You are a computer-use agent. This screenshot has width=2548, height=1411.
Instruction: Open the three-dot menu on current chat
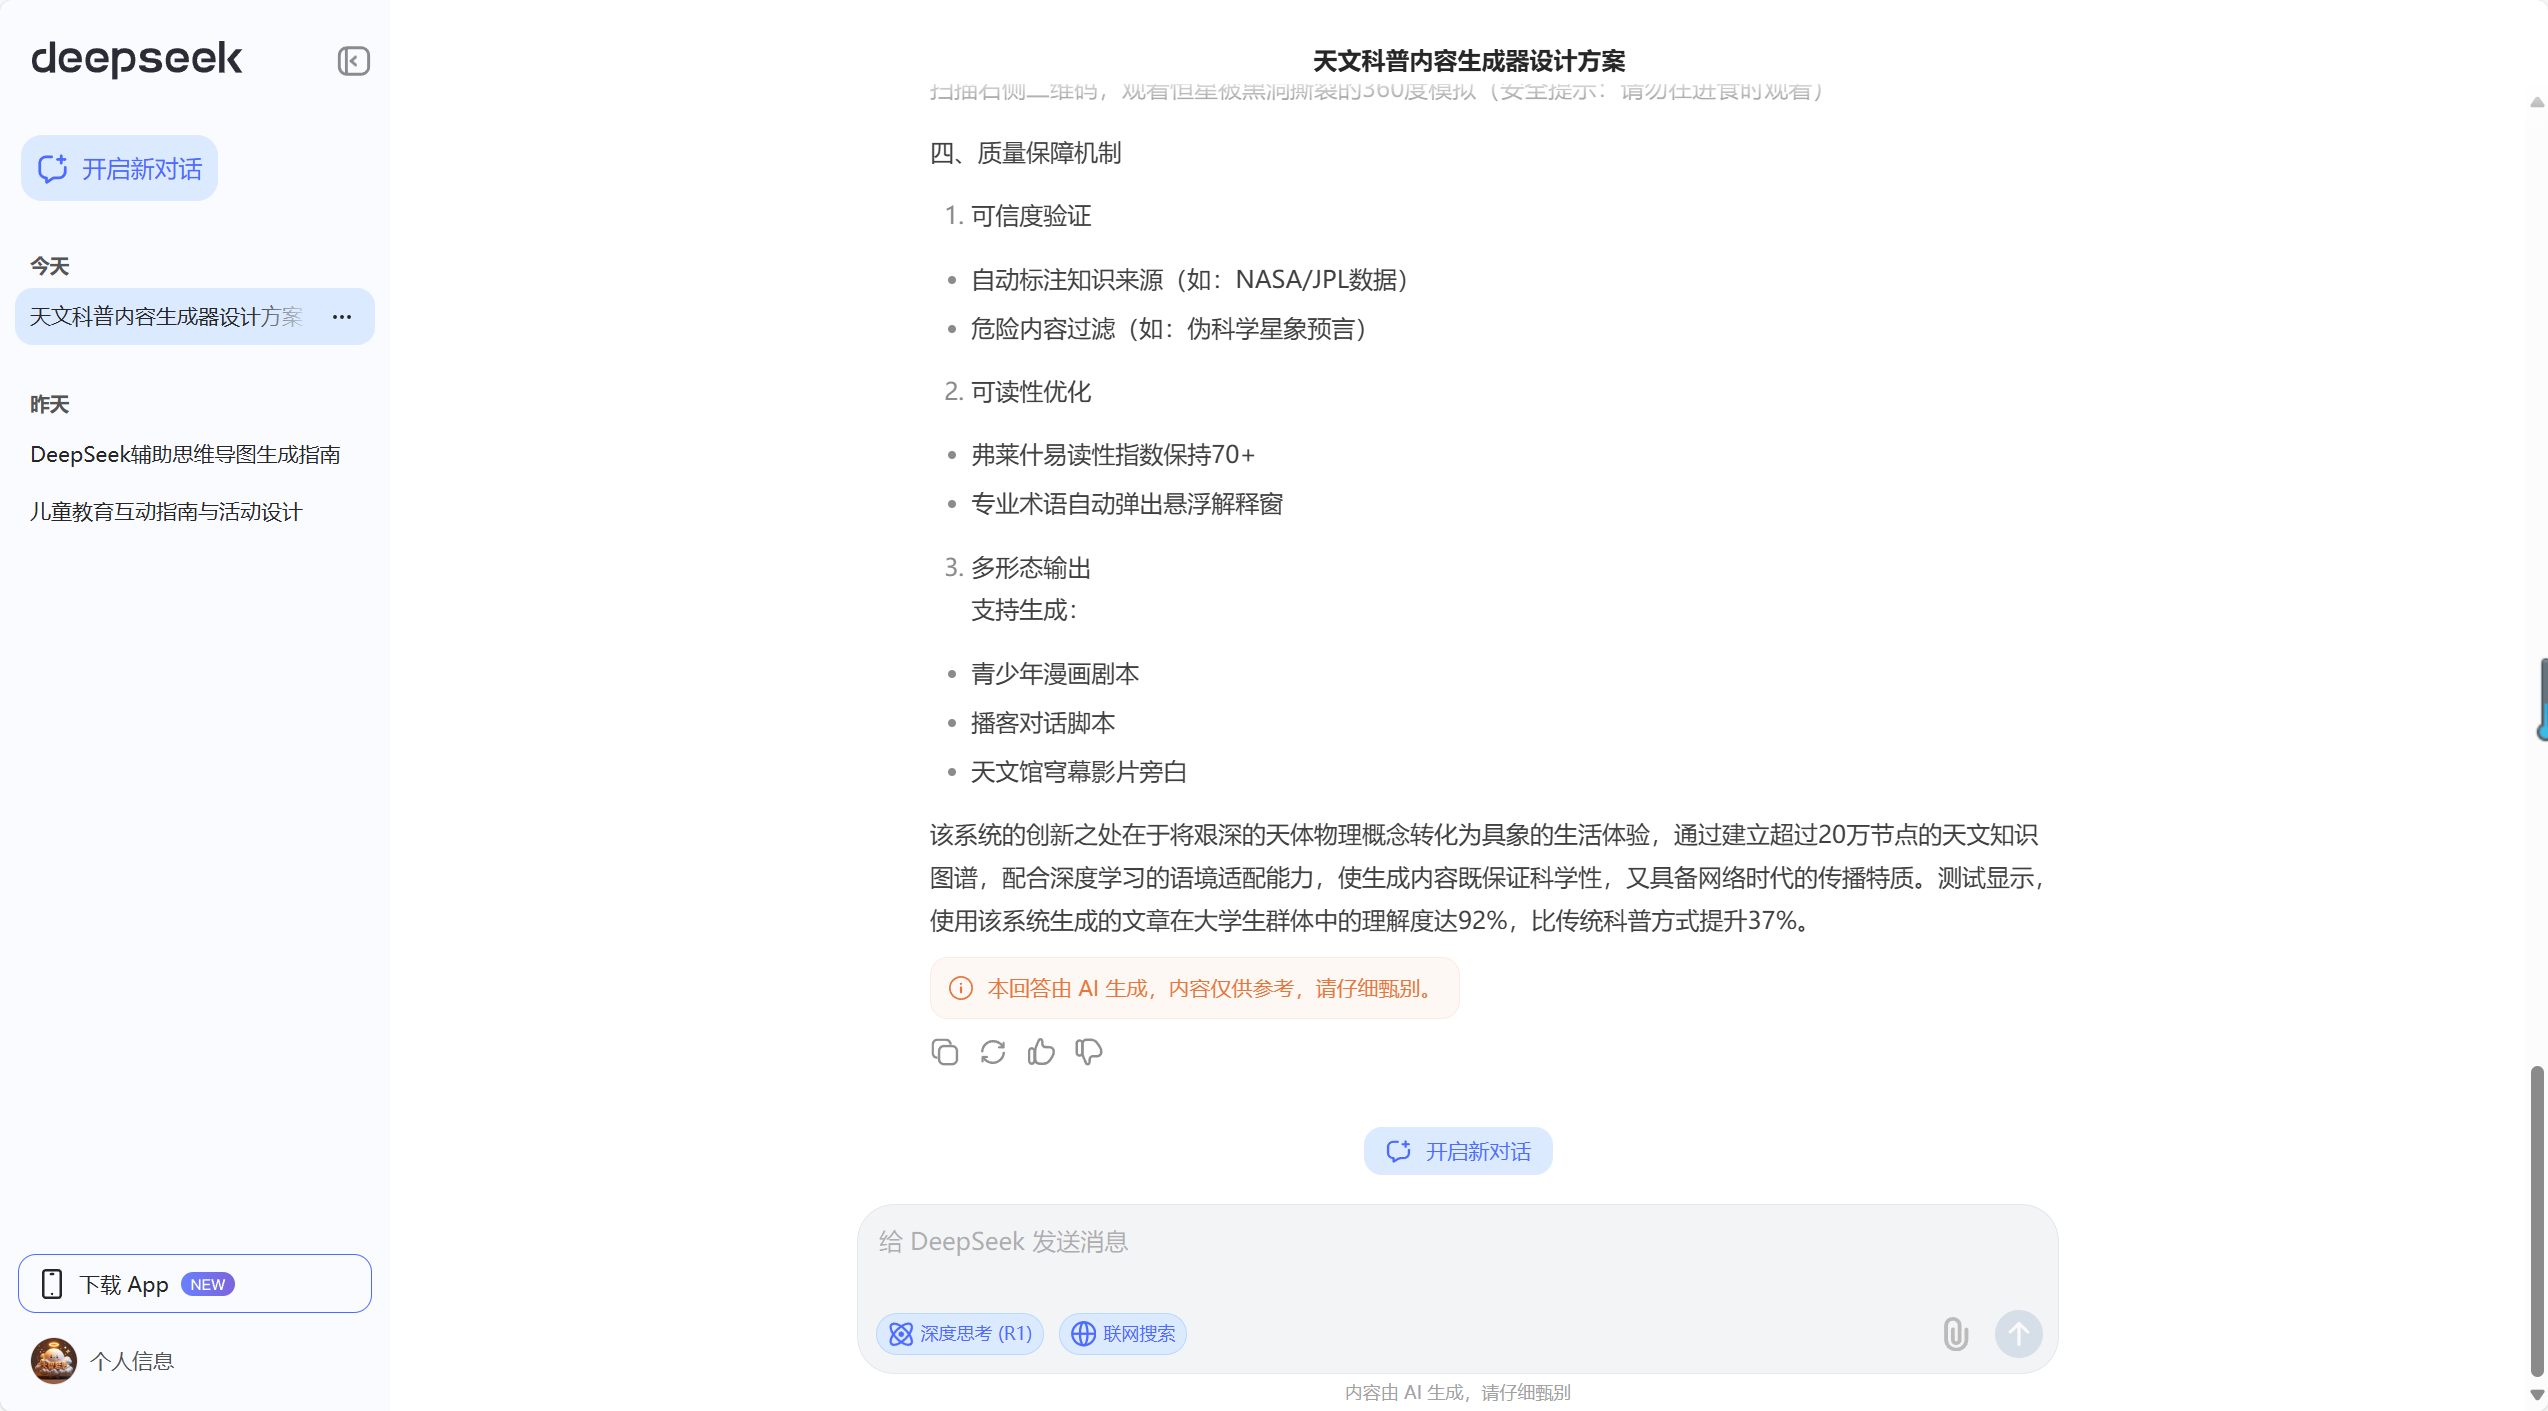(x=342, y=317)
